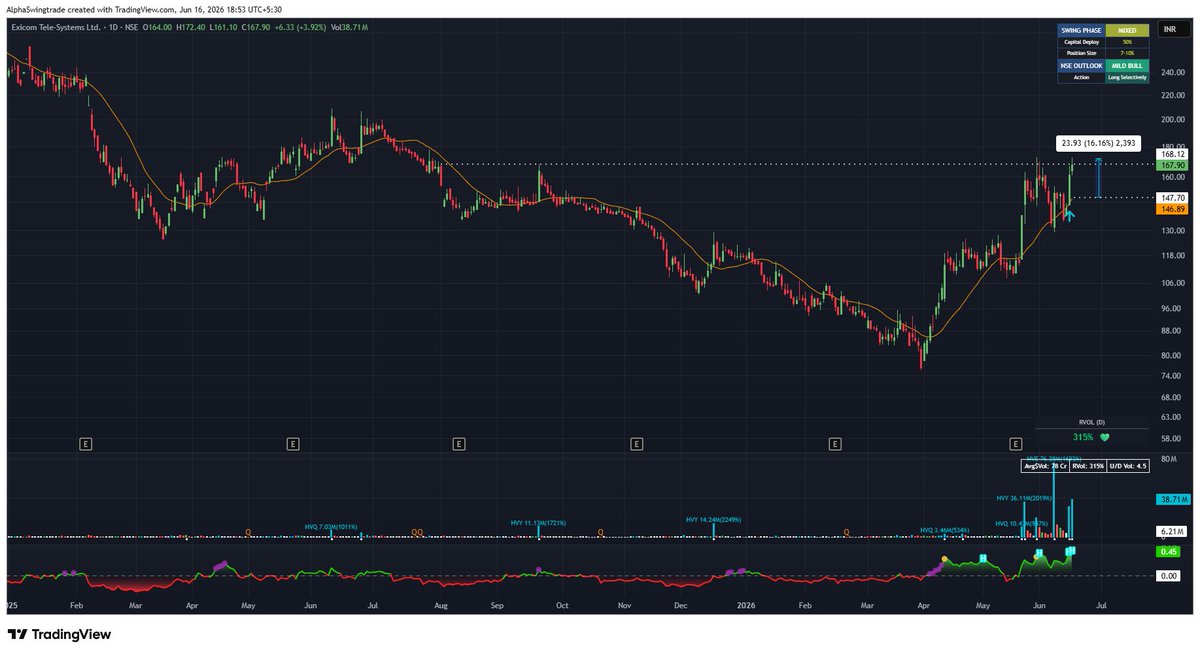1200x654 pixels.
Task: Click the HVY 36.11M(2019%) volume label
Action: click(x=1024, y=497)
